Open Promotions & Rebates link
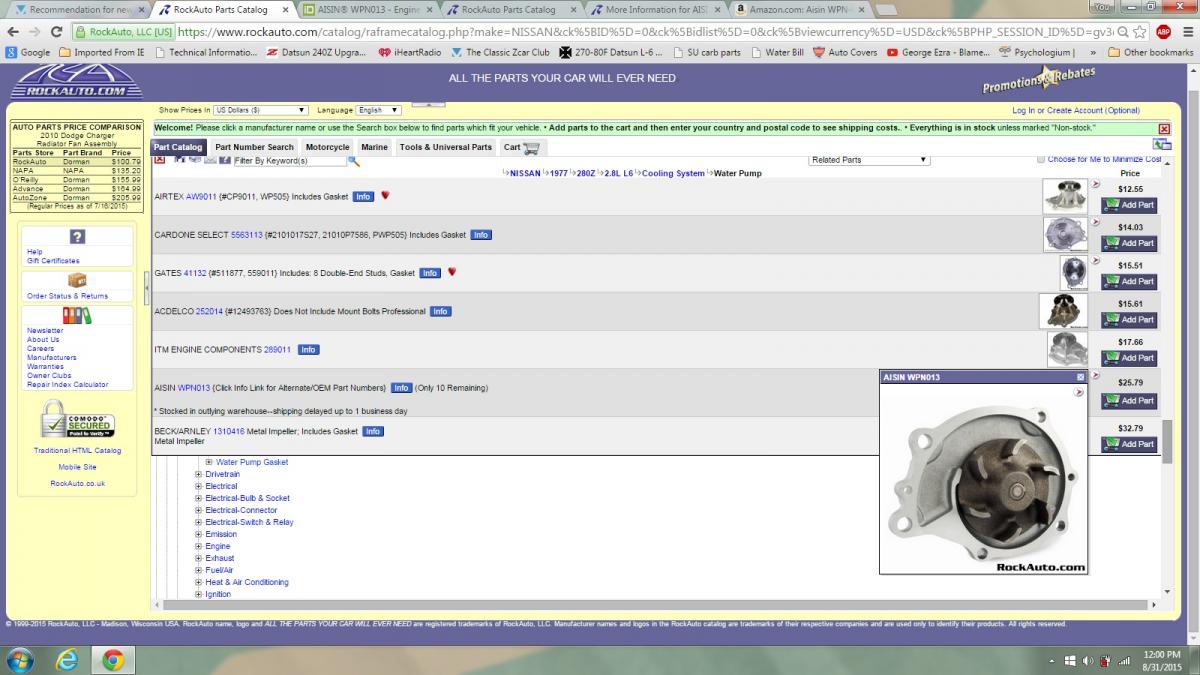 (1038, 80)
